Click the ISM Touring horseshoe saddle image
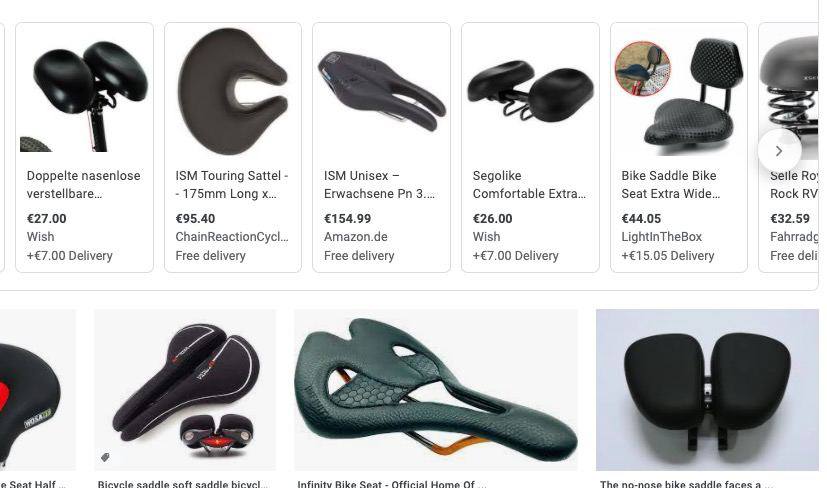This screenshot has height=488, width=827. [x=233, y=91]
